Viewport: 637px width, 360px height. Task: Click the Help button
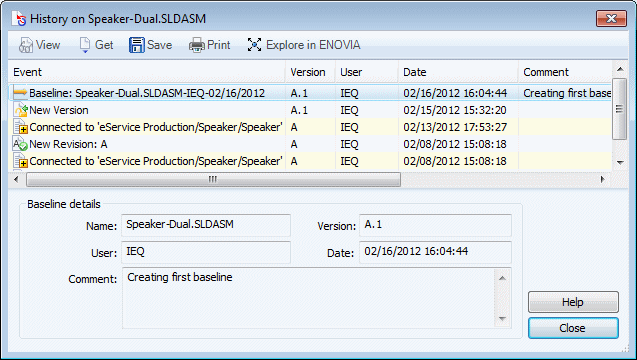pyautogui.click(x=573, y=302)
